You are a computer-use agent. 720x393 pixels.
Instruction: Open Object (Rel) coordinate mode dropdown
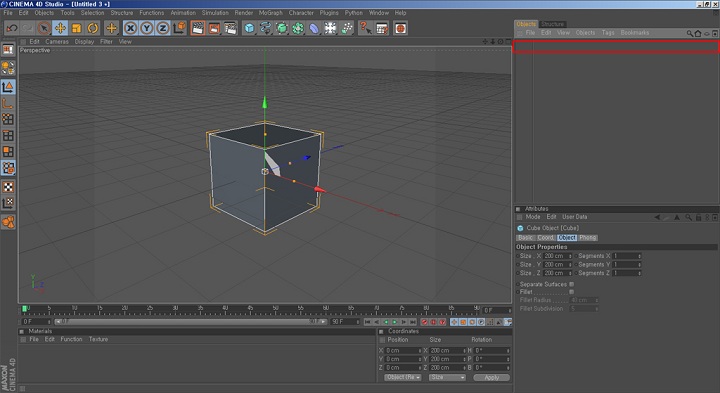(403, 377)
